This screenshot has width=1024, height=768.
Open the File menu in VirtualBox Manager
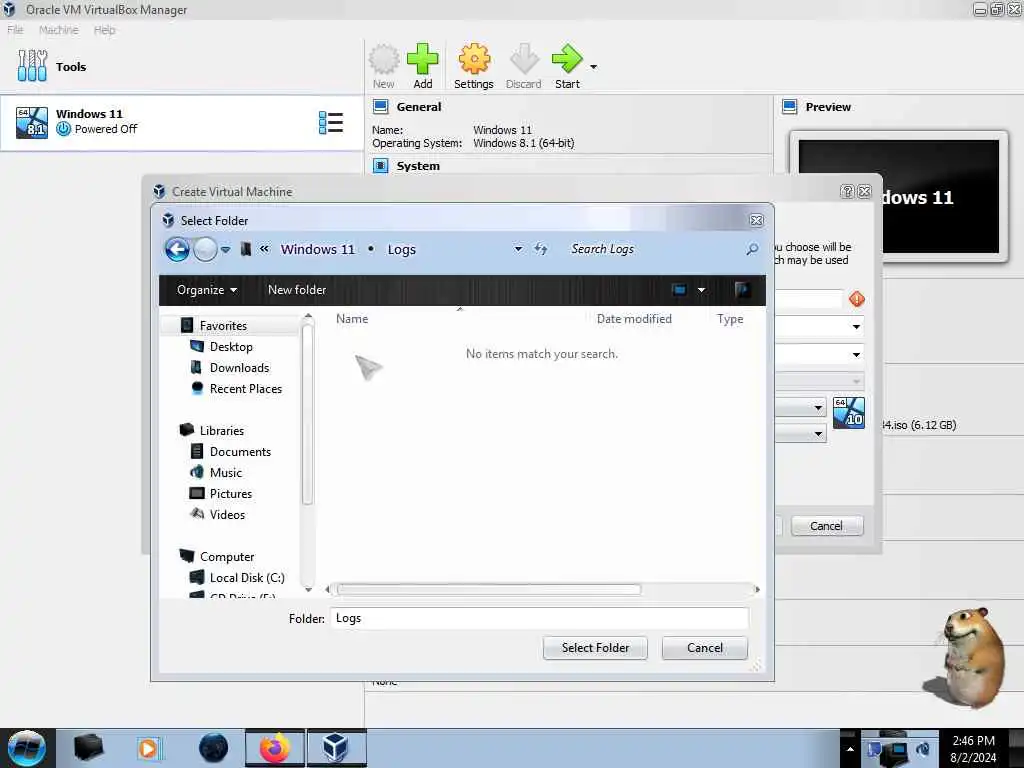15,30
